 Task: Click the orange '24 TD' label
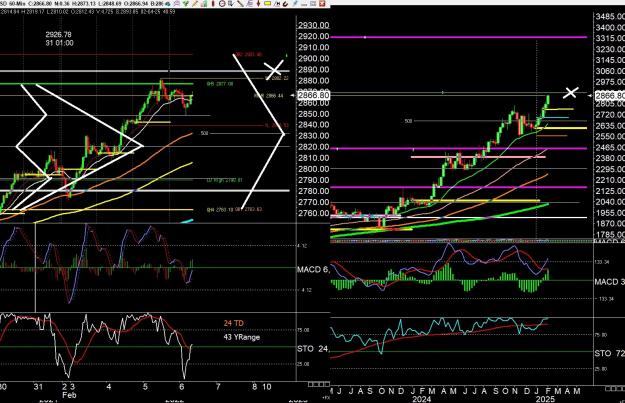pos(234,323)
